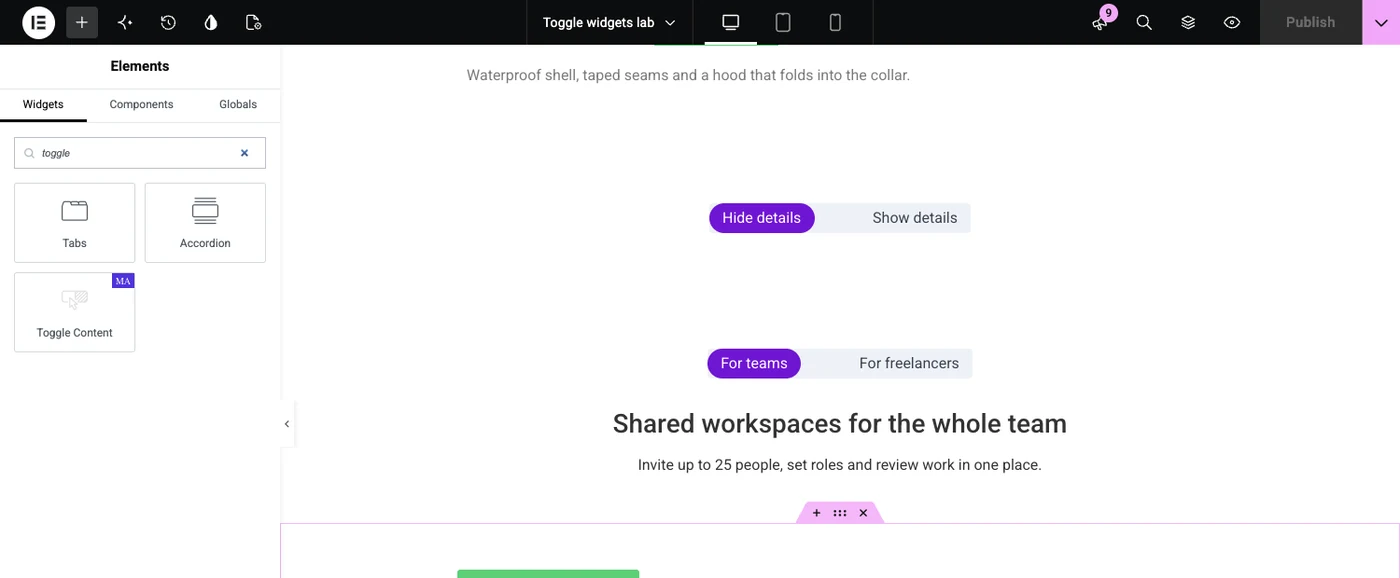Collapse the Elements panel arrow

coord(287,424)
